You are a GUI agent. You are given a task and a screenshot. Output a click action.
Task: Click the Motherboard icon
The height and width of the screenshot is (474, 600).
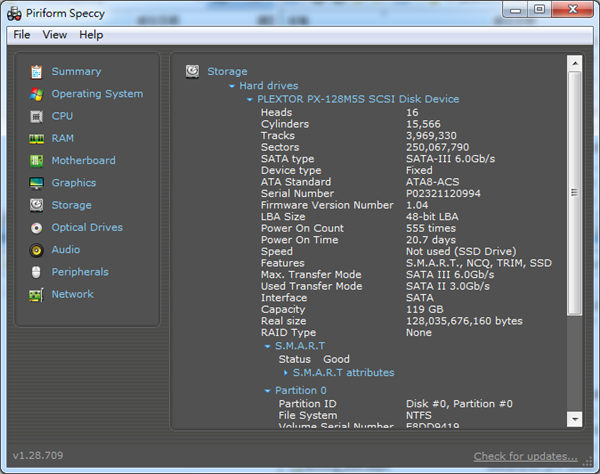pos(37,161)
